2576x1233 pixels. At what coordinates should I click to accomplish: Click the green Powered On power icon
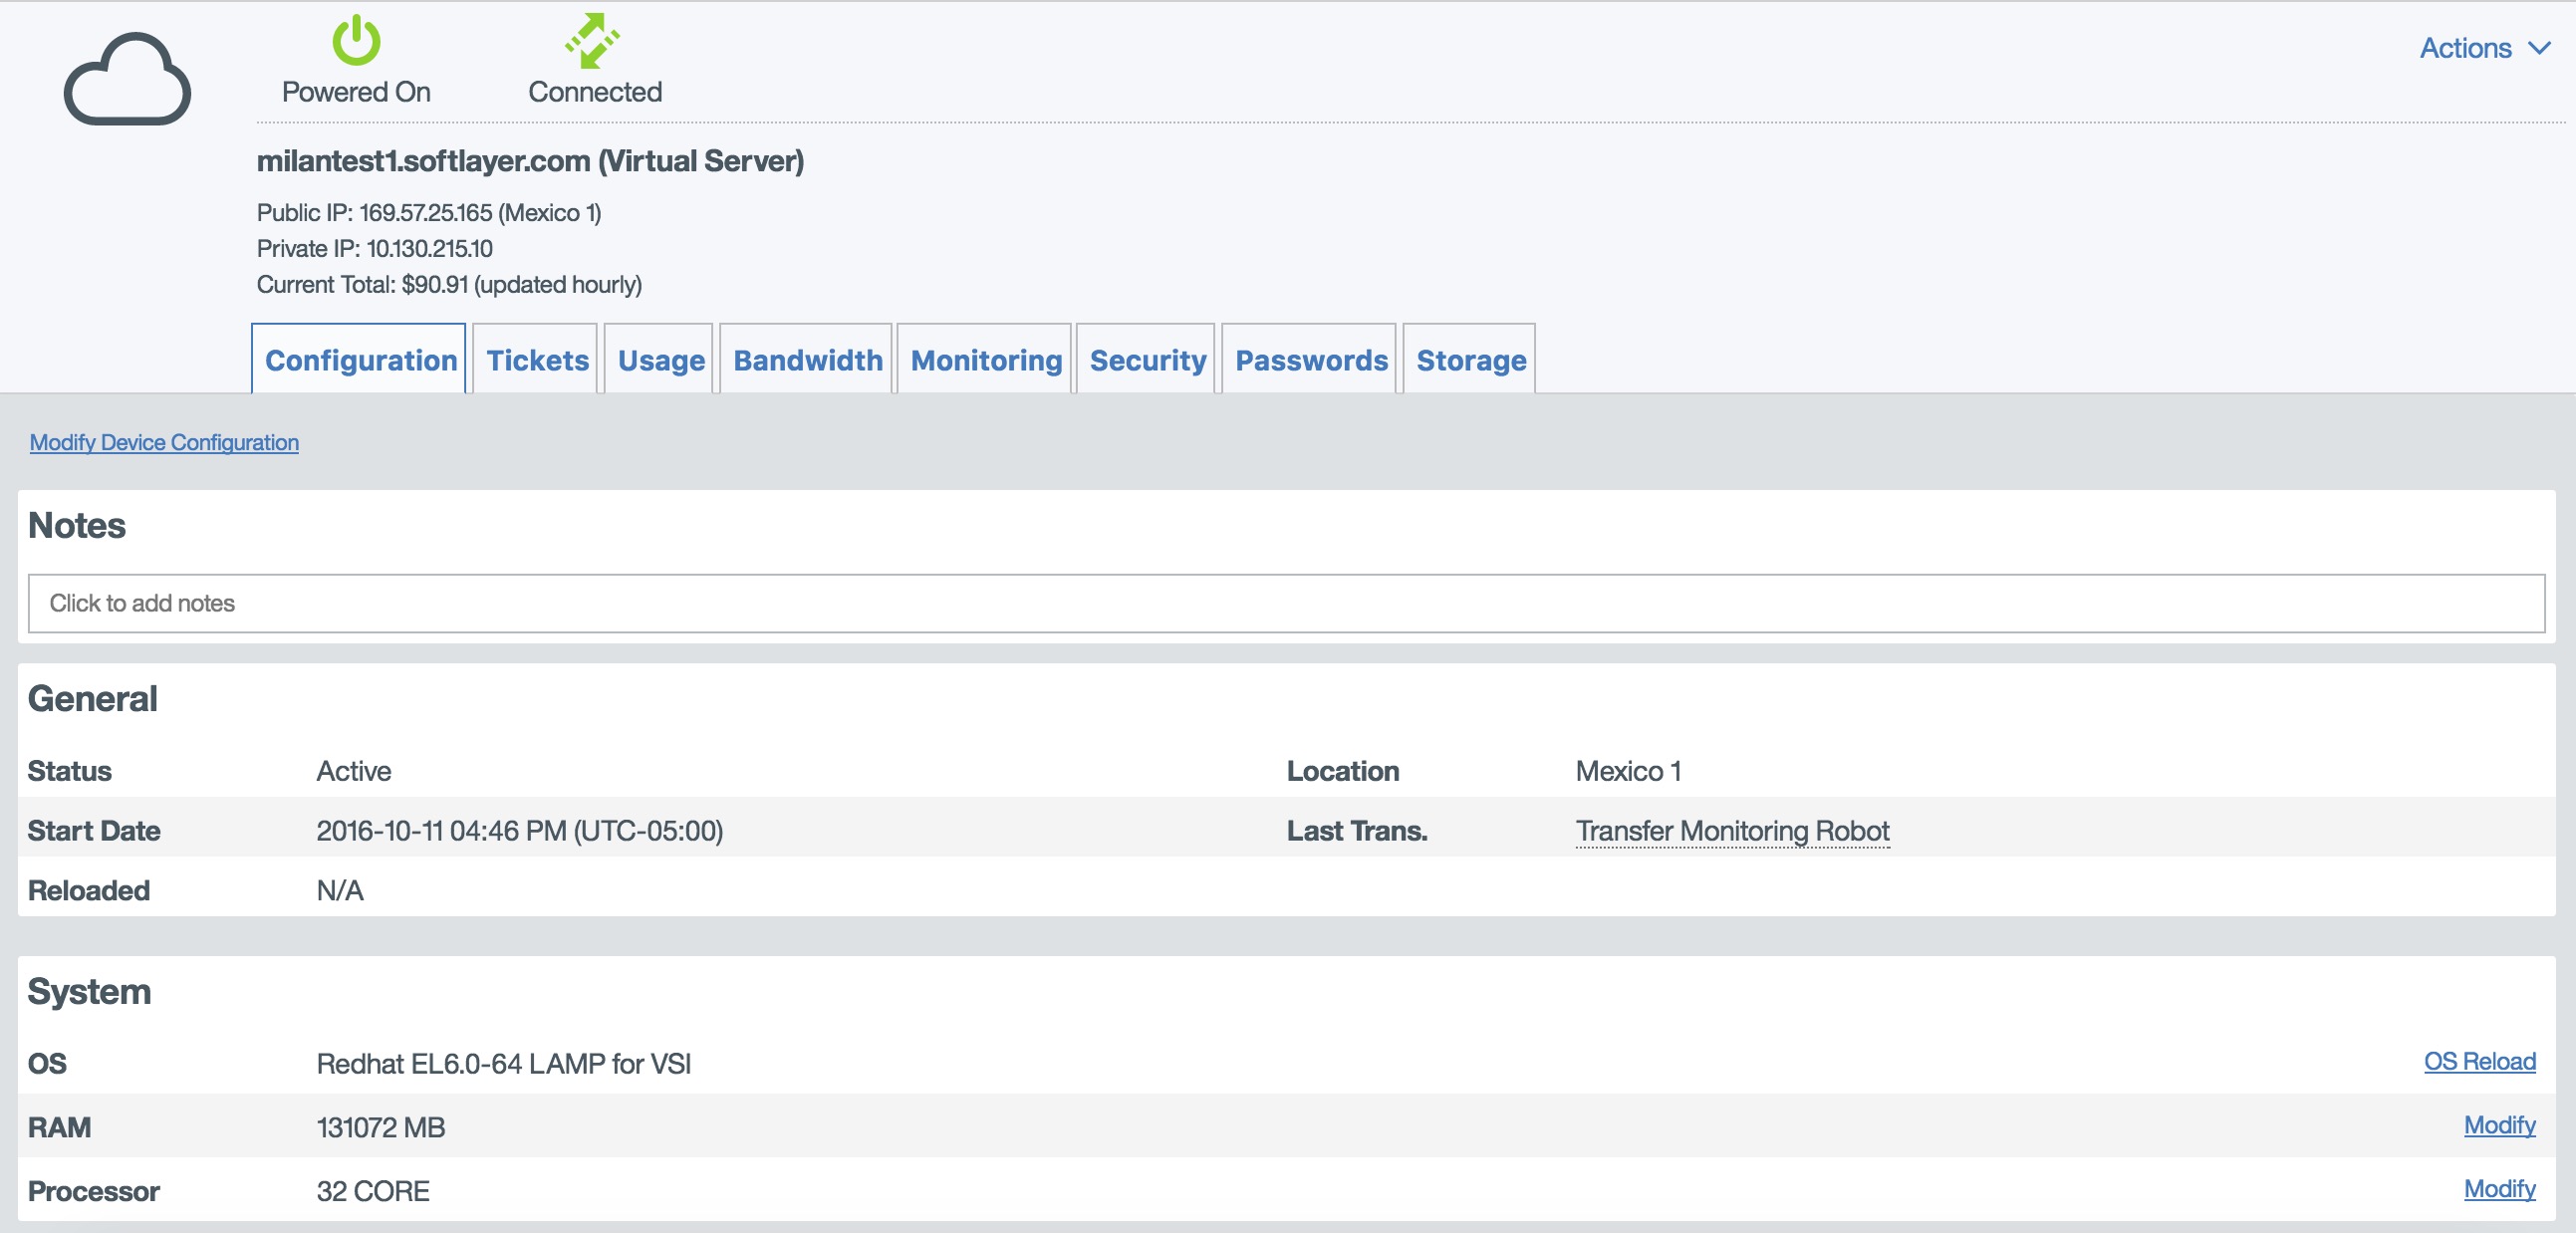coord(356,41)
